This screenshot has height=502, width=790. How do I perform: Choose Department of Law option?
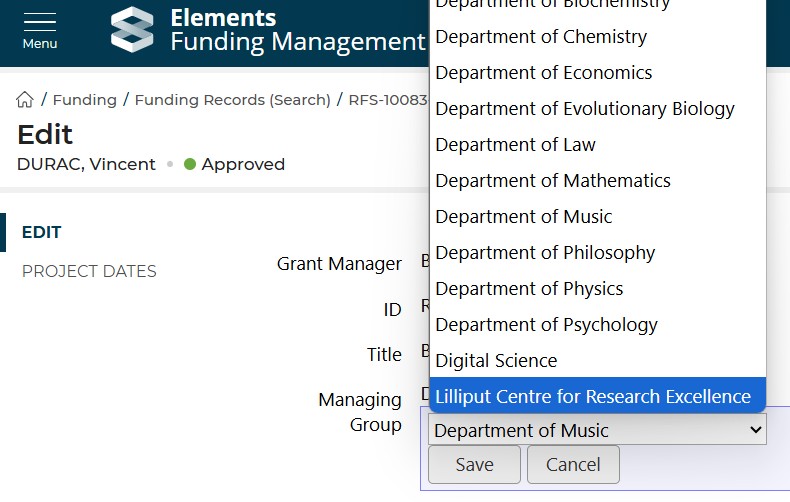515,145
